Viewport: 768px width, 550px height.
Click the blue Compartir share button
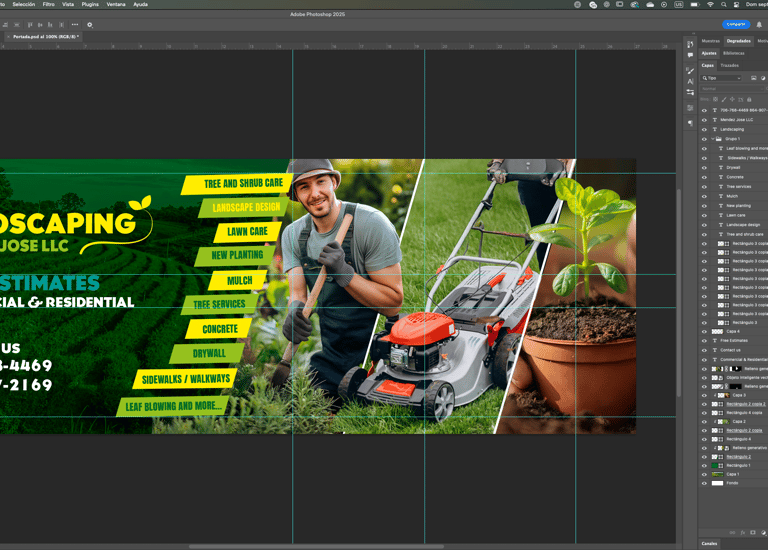[x=736, y=24]
